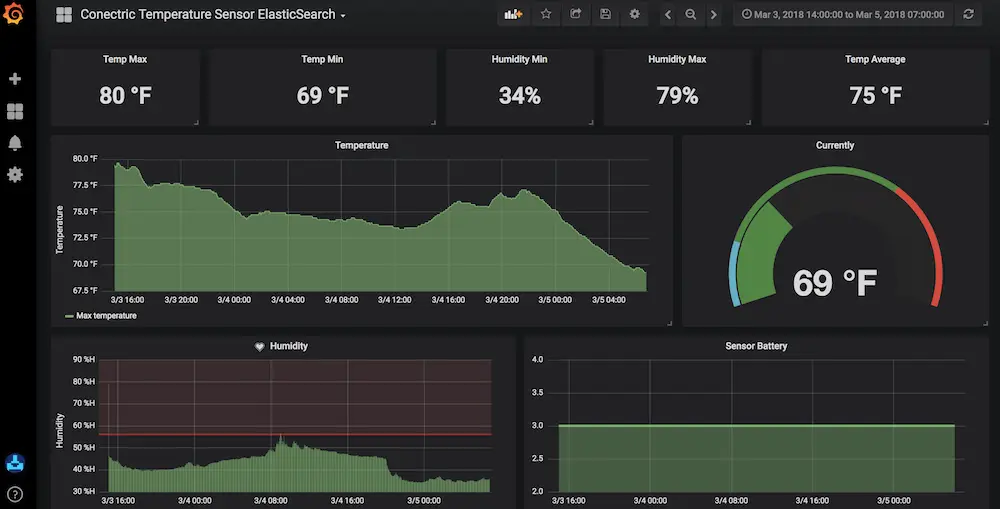Image resolution: width=1000 pixels, height=509 pixels.
Task: Open the Temp Max panel title menu
Action: [125, 59]
